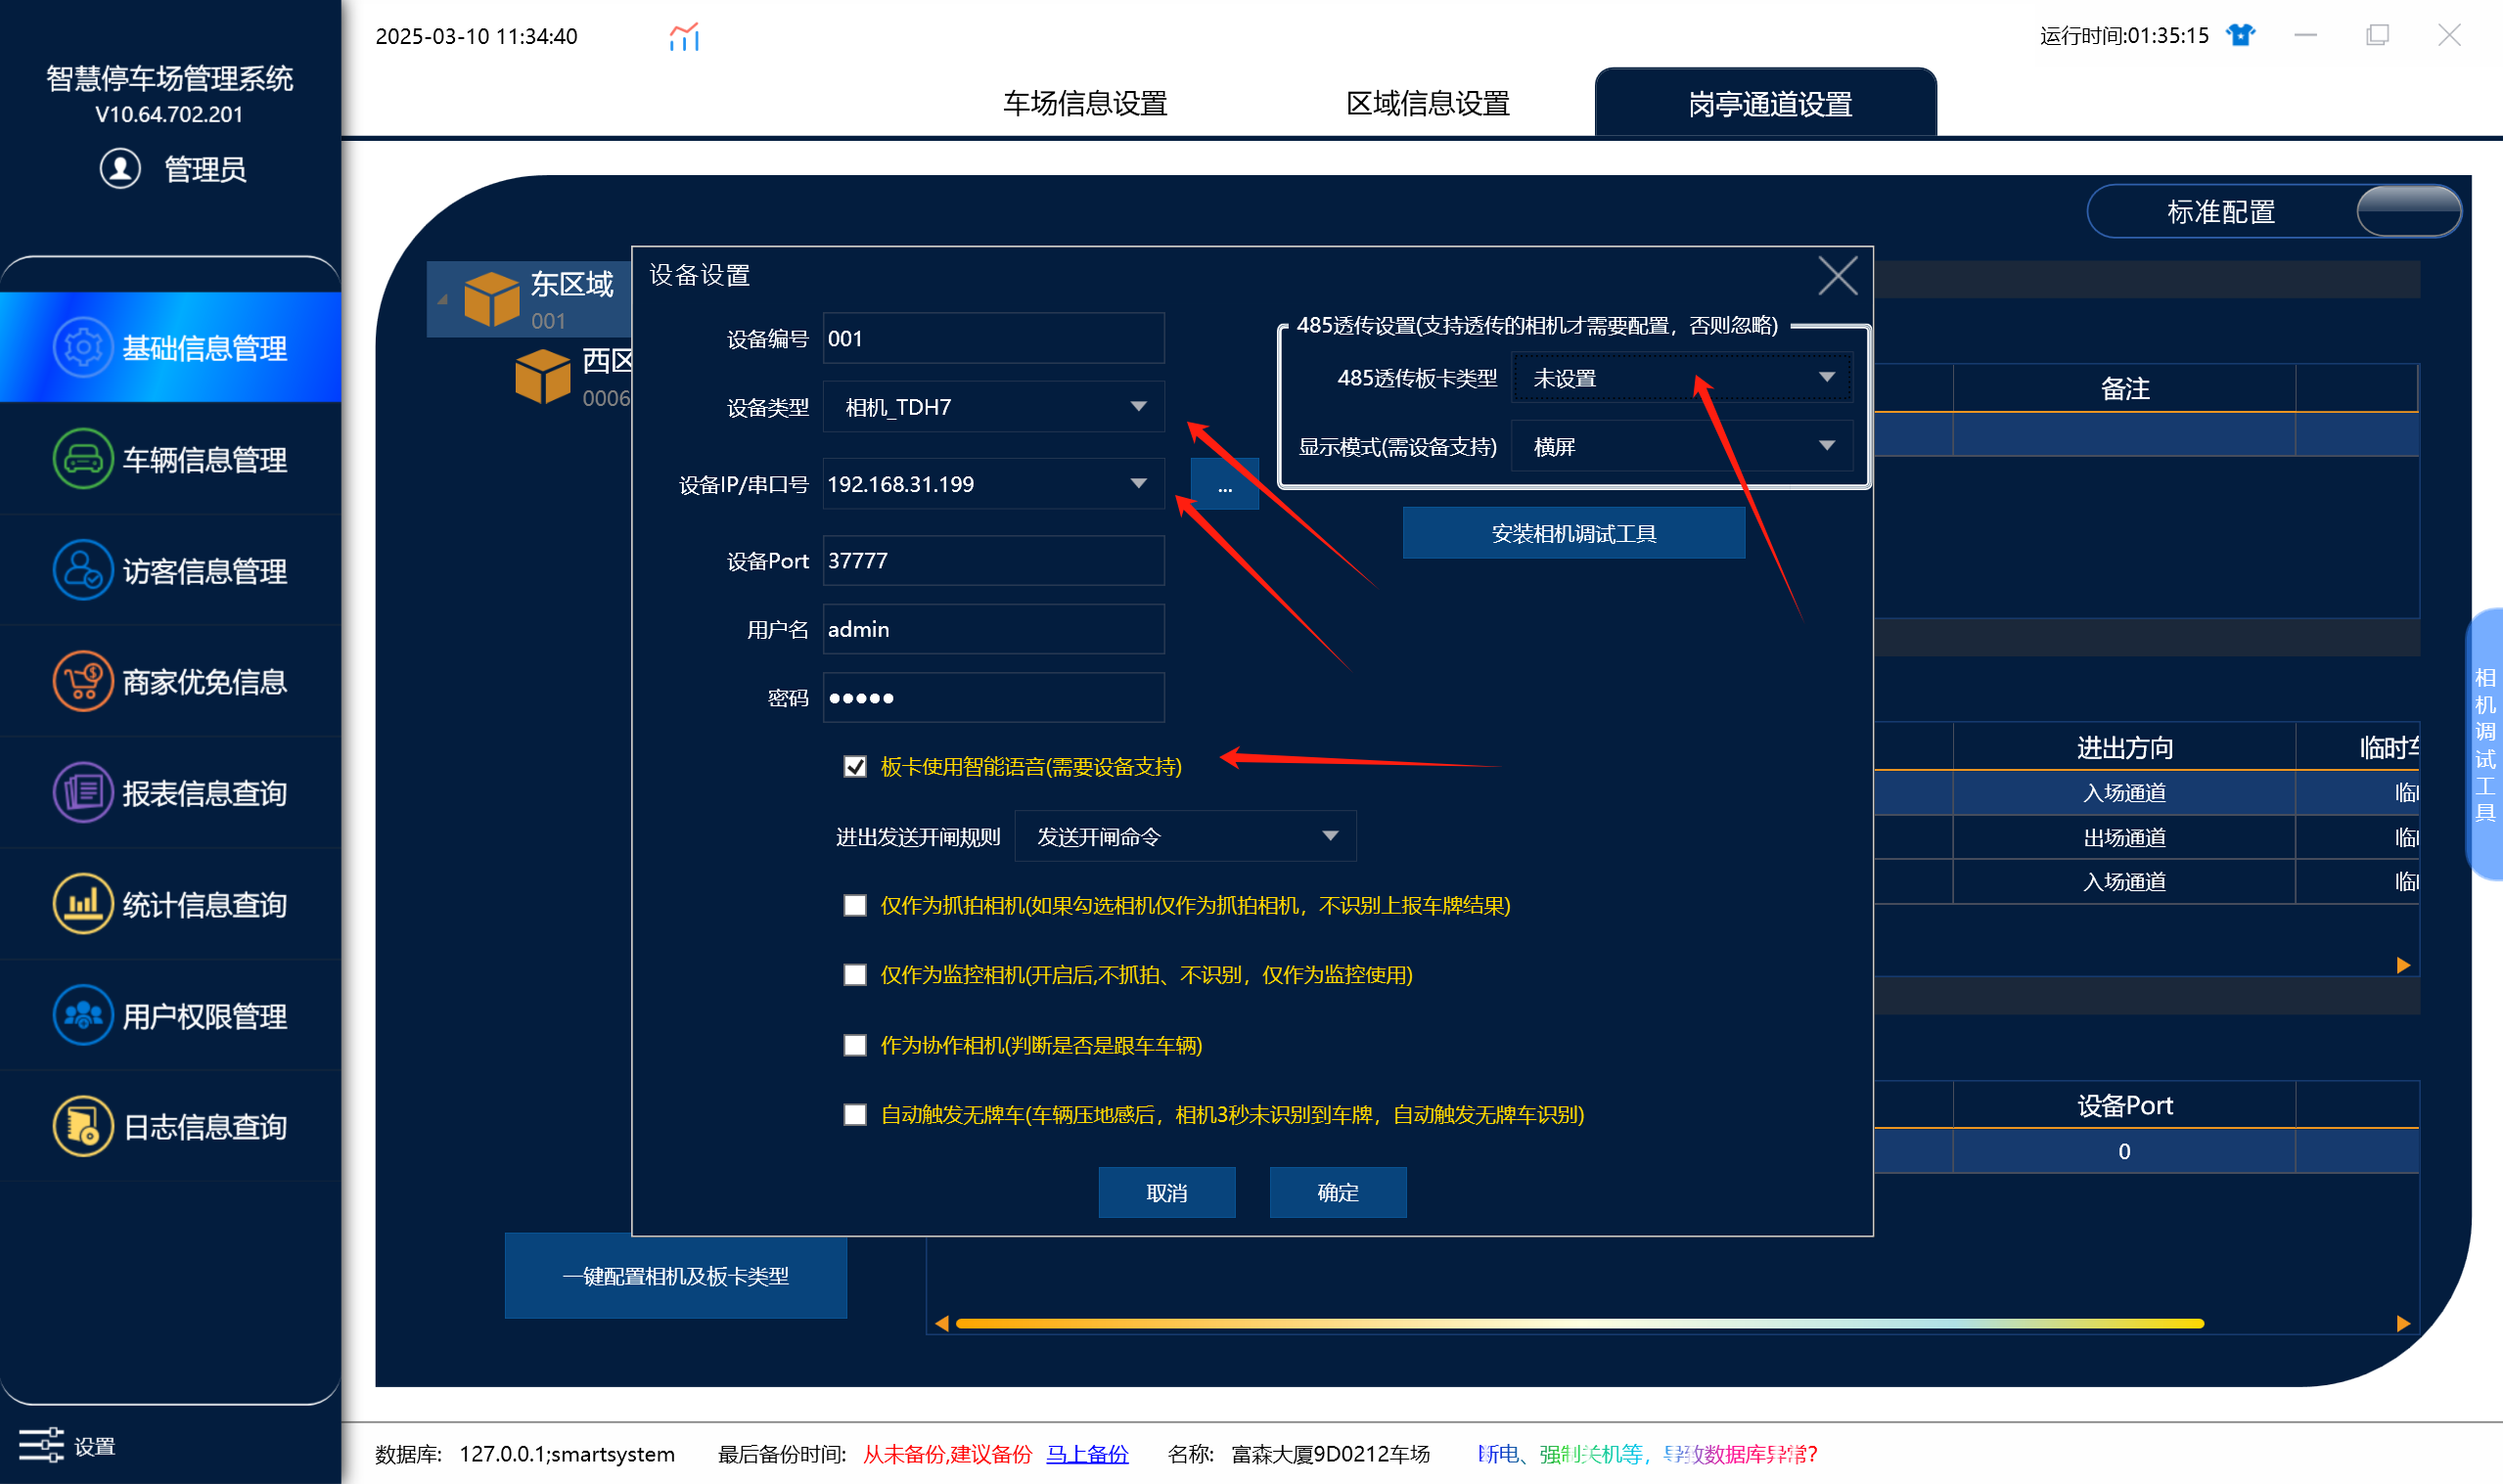Click 安装相机调试工具 button
The image size is (2503, 1484).
(1574, 534)
